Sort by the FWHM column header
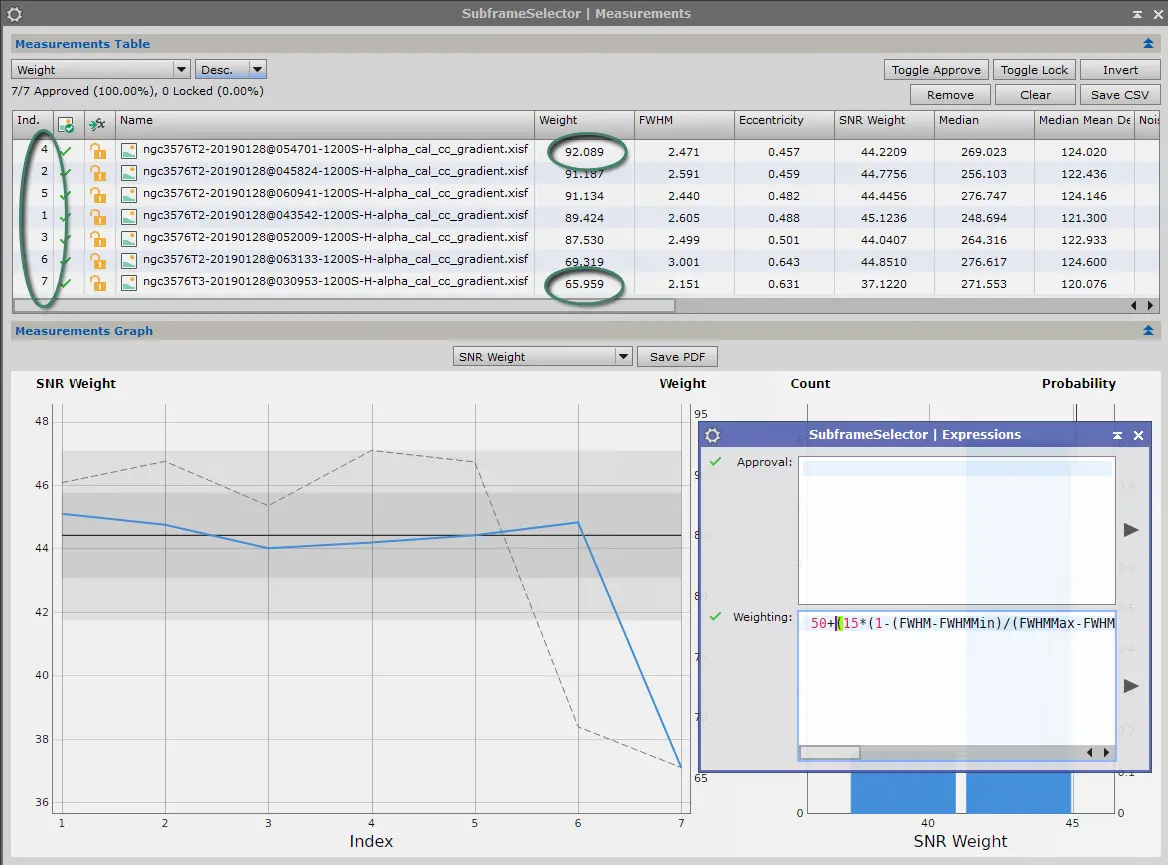The width and height of the screenshot is (1168, 865). [683, 121]
